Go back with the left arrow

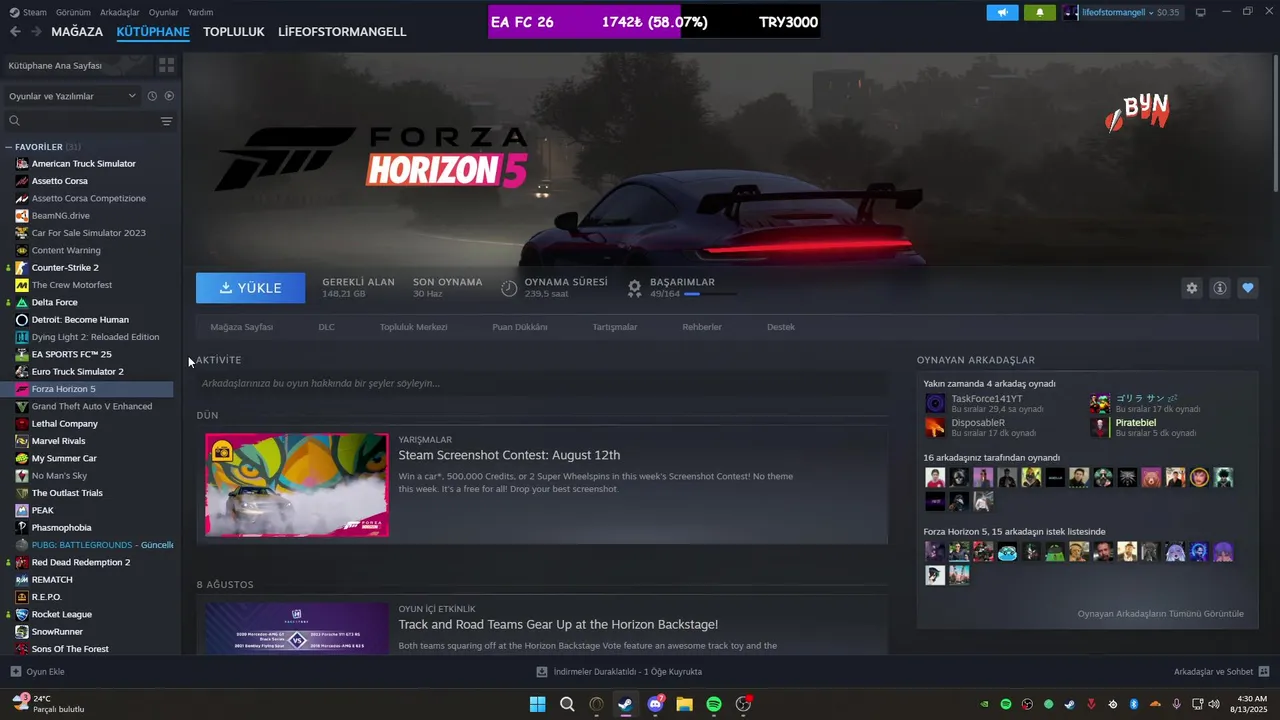(x=15, y=32)
